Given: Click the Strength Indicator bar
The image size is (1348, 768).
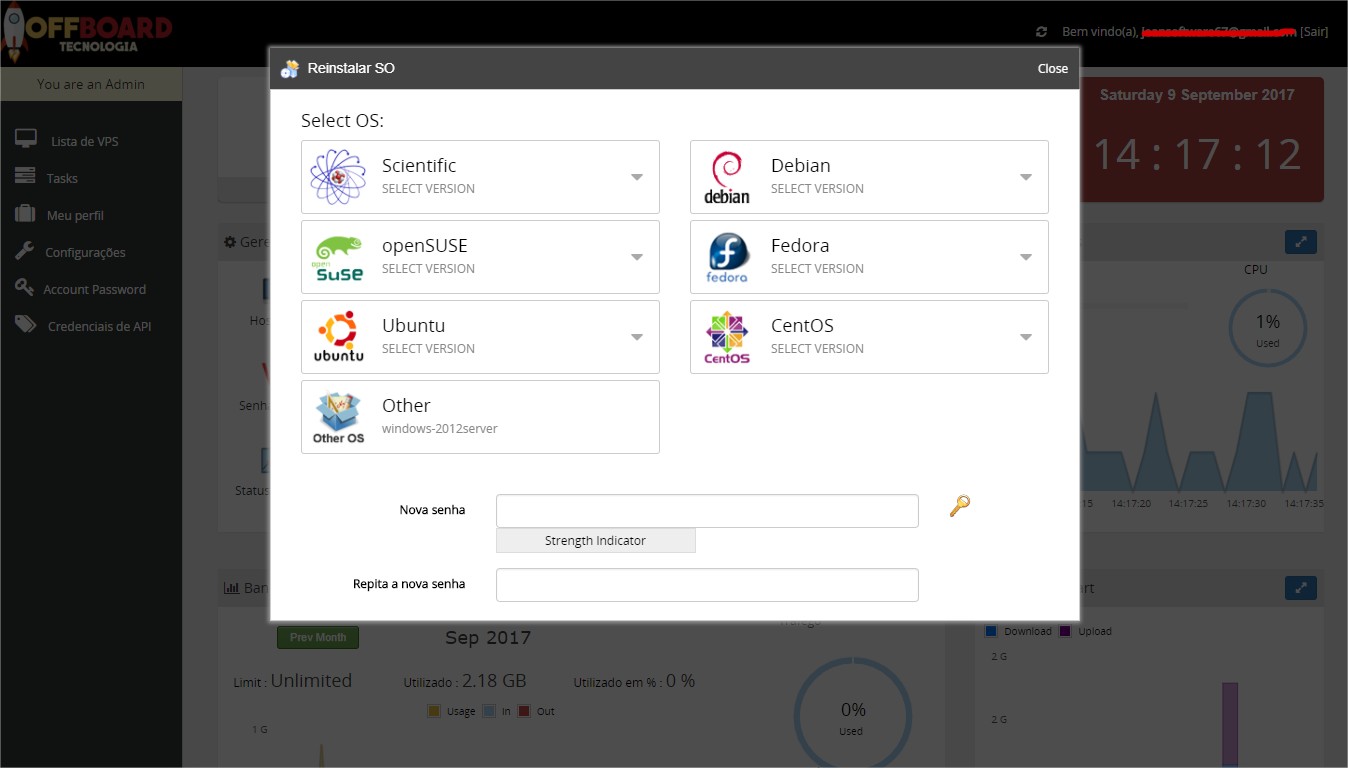Looking at the screenshot, I should [595, 540].
